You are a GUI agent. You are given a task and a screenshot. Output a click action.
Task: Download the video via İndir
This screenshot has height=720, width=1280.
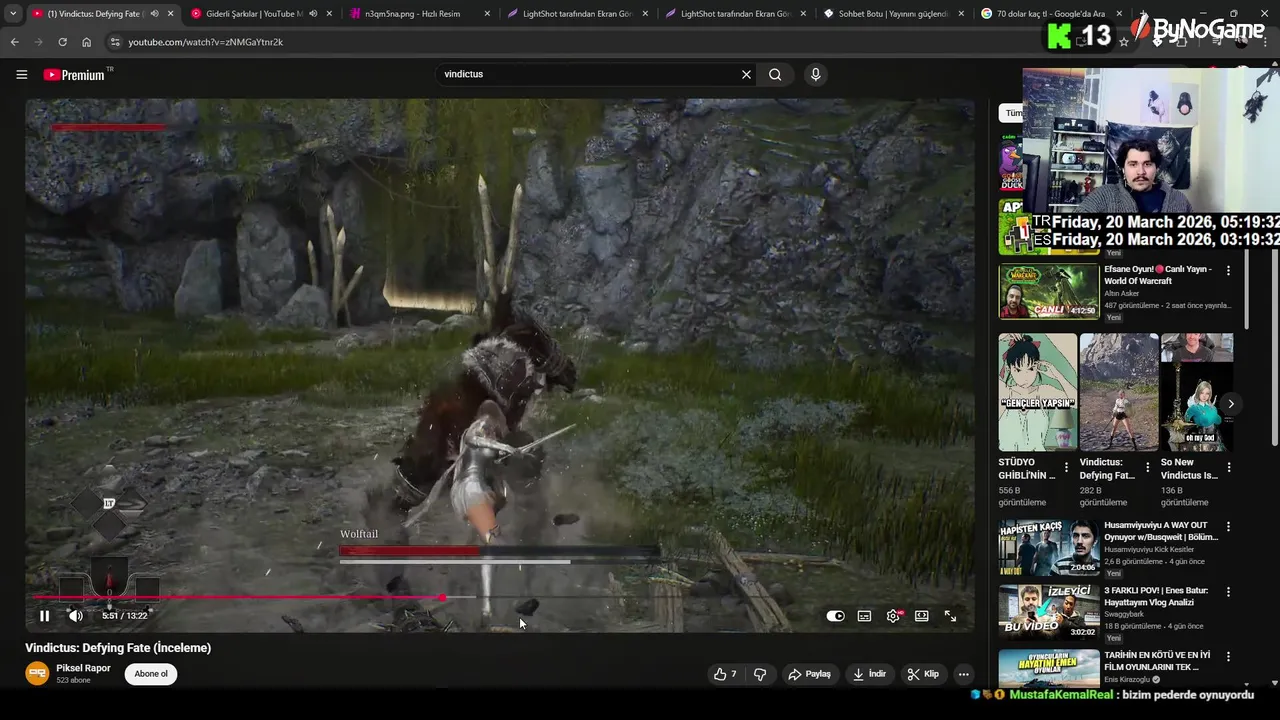click(x=869, y=674)
